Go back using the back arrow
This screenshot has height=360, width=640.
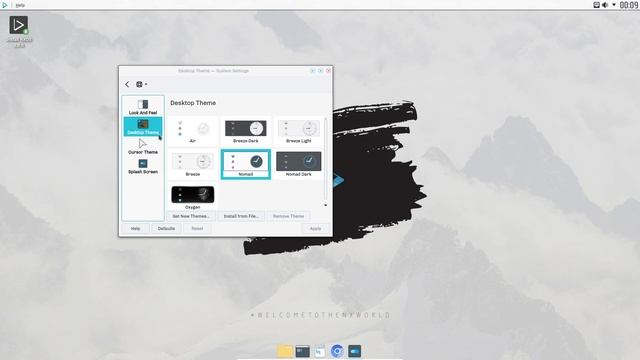(127, 84)
